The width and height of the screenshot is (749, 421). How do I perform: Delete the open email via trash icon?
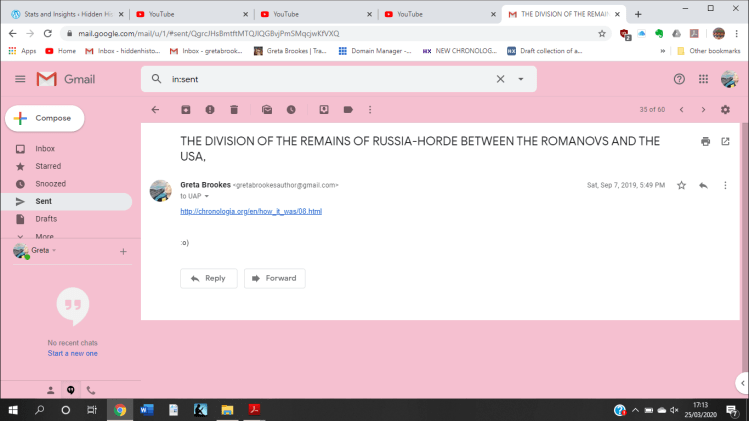click(x=234, y=109)
